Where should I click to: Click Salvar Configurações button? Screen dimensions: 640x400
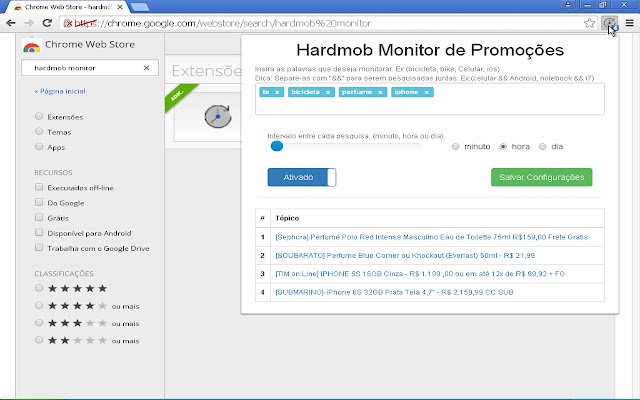tap(542, 177)
